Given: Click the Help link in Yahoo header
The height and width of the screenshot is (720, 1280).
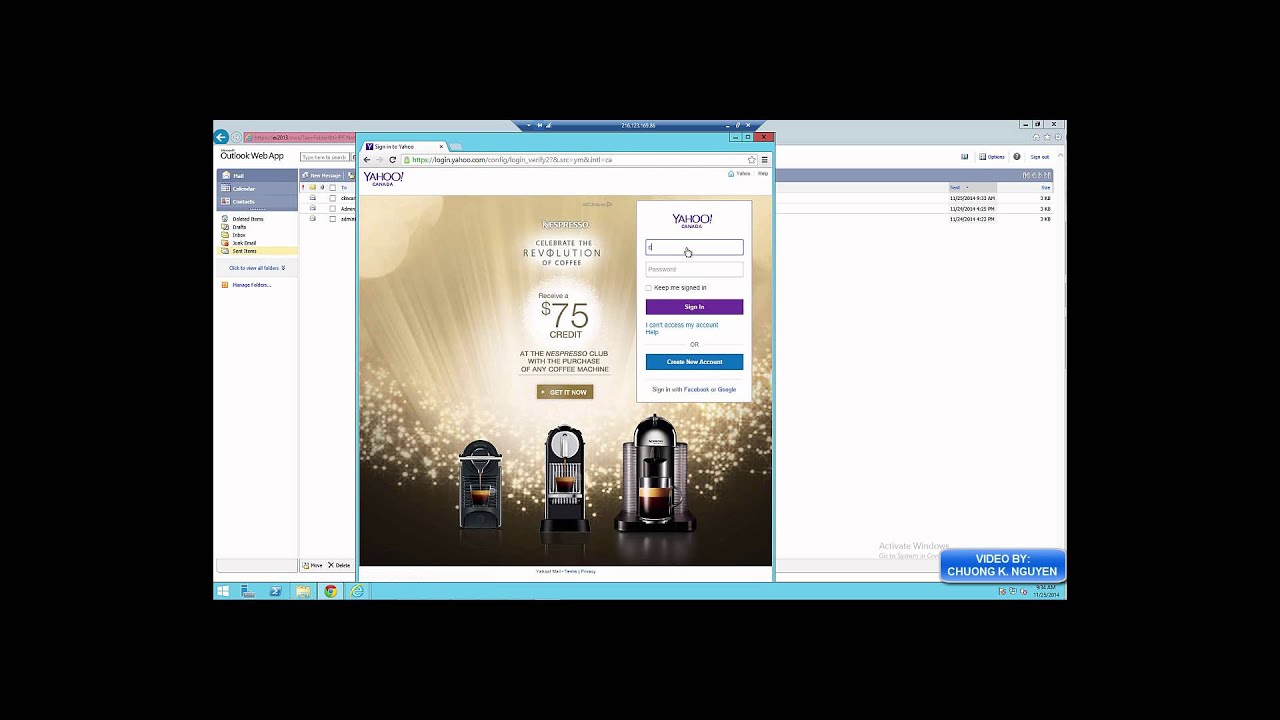Looking at the screenshot, I should (x=763, y=174).
